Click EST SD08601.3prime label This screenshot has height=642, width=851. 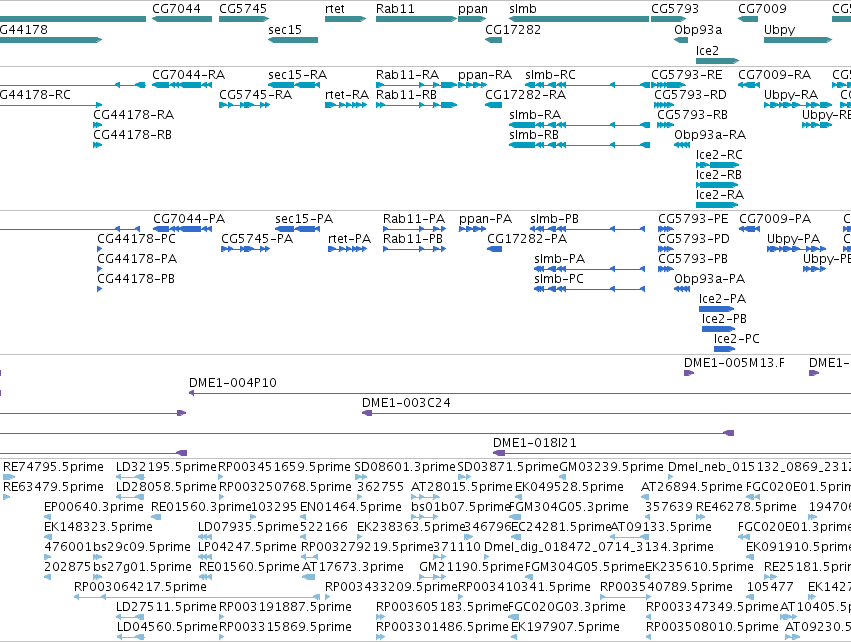pyautogui.click(x=405, y=467)
